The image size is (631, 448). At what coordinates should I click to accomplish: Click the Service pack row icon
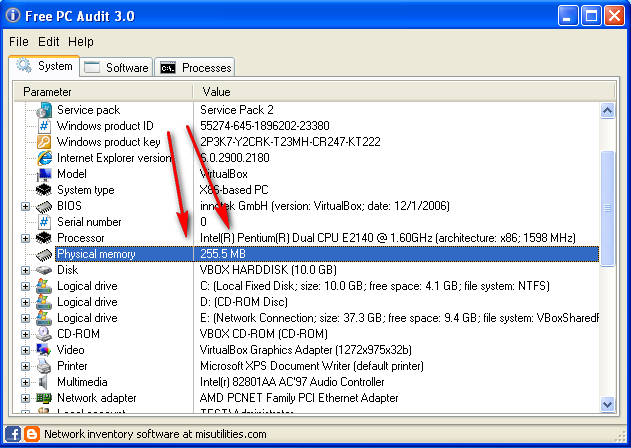44,110
